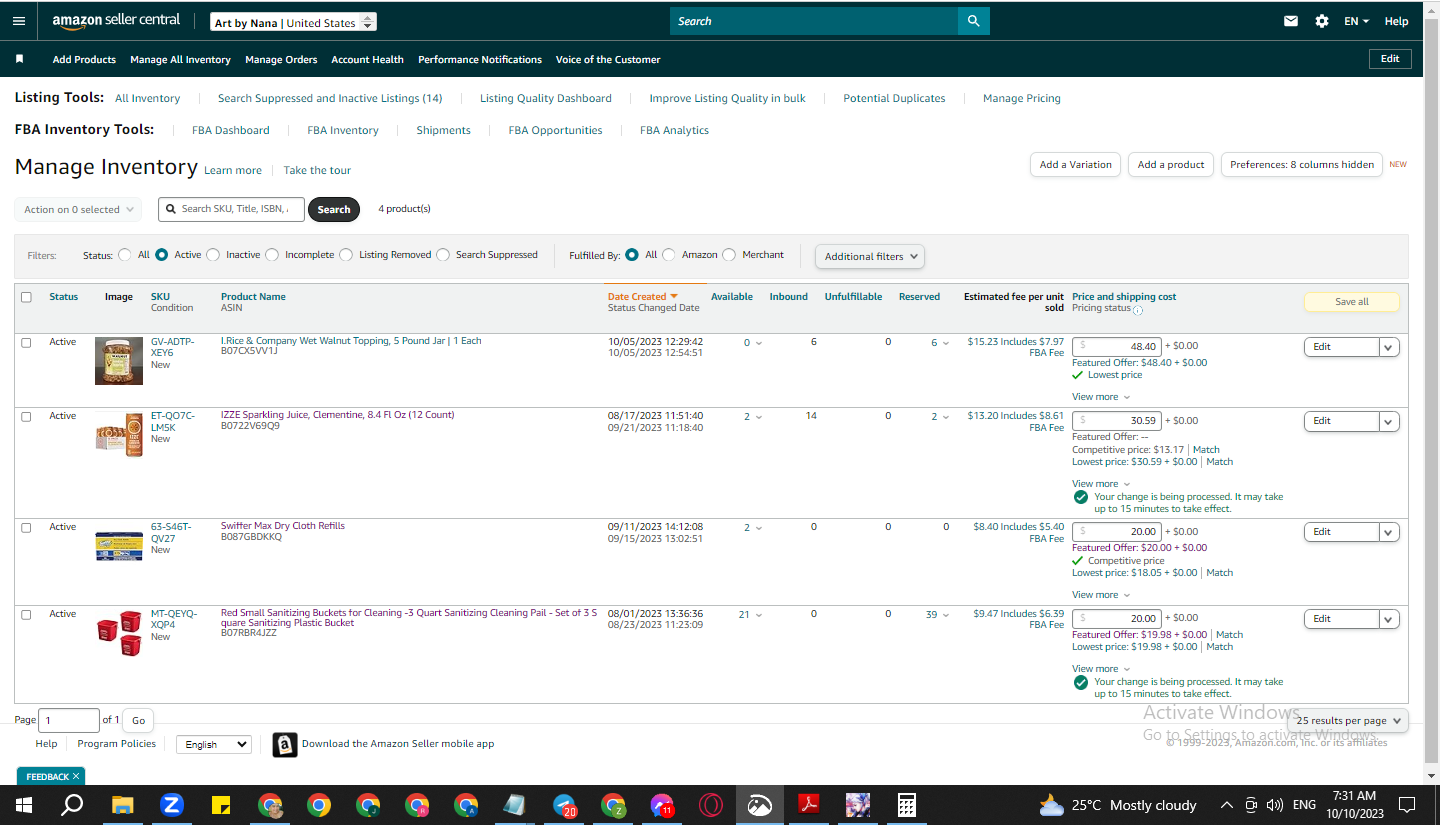
Task: Open Manage Orders menu item
Action: click(x=281, y=59)
